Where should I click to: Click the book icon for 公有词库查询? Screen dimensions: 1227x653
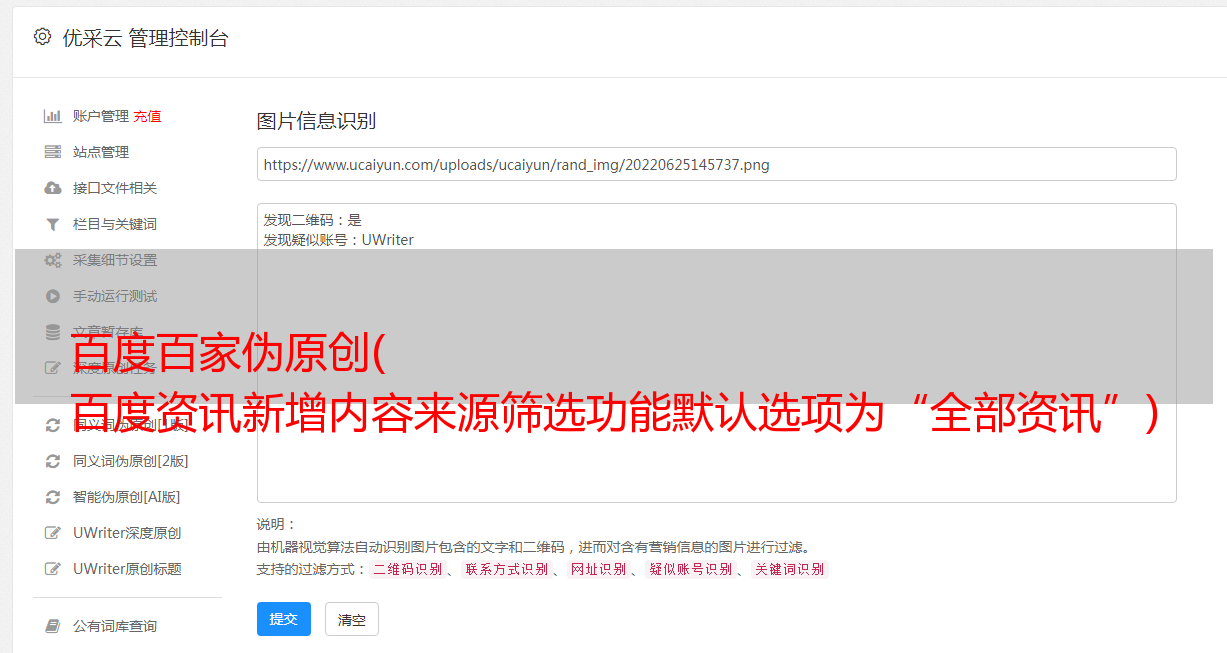coord(53,626)
